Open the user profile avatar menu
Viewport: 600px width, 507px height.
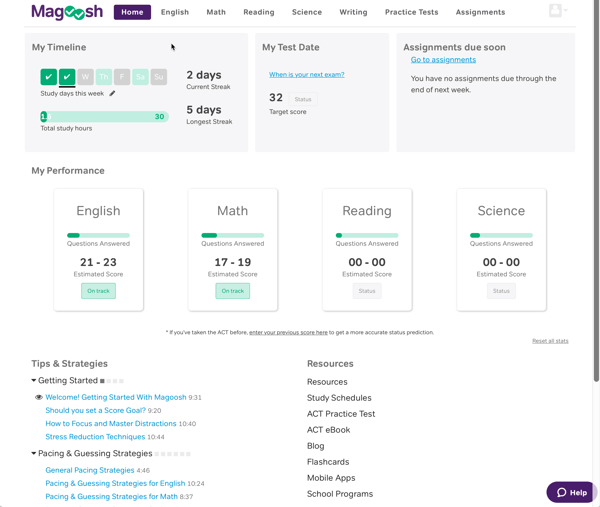[555, 10]
